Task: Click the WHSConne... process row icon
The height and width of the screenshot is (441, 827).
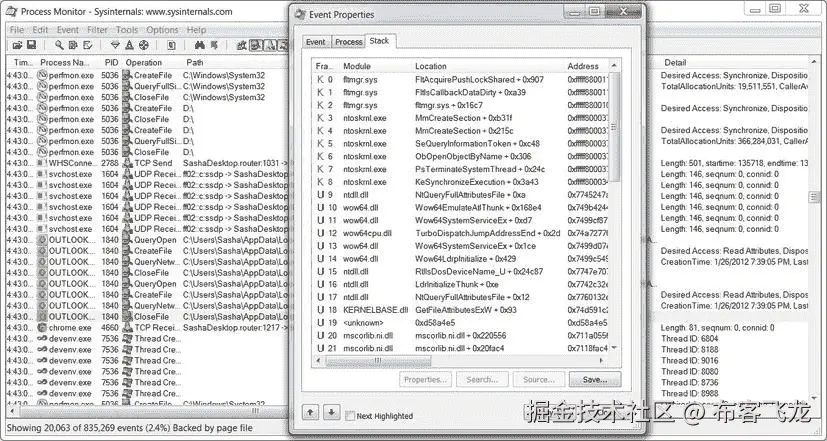Action: coord(43,163)
